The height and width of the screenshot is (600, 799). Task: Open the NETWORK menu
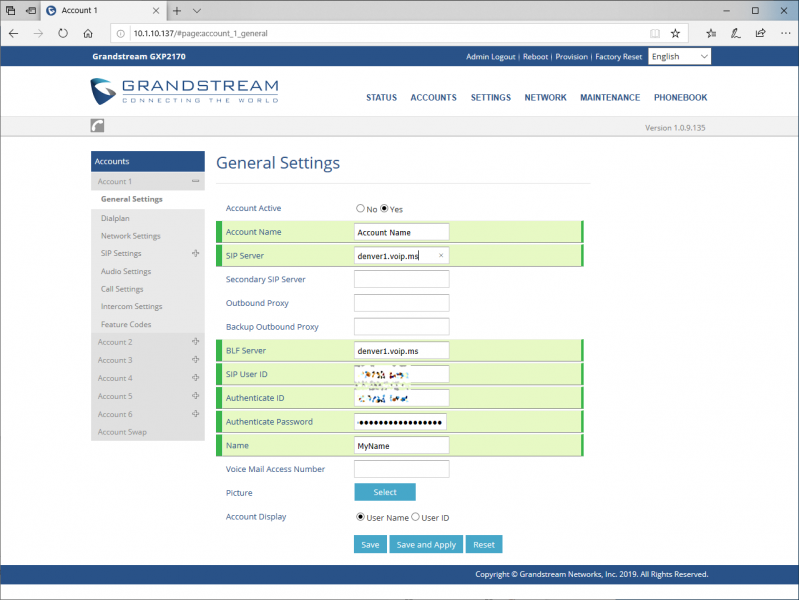545,97
